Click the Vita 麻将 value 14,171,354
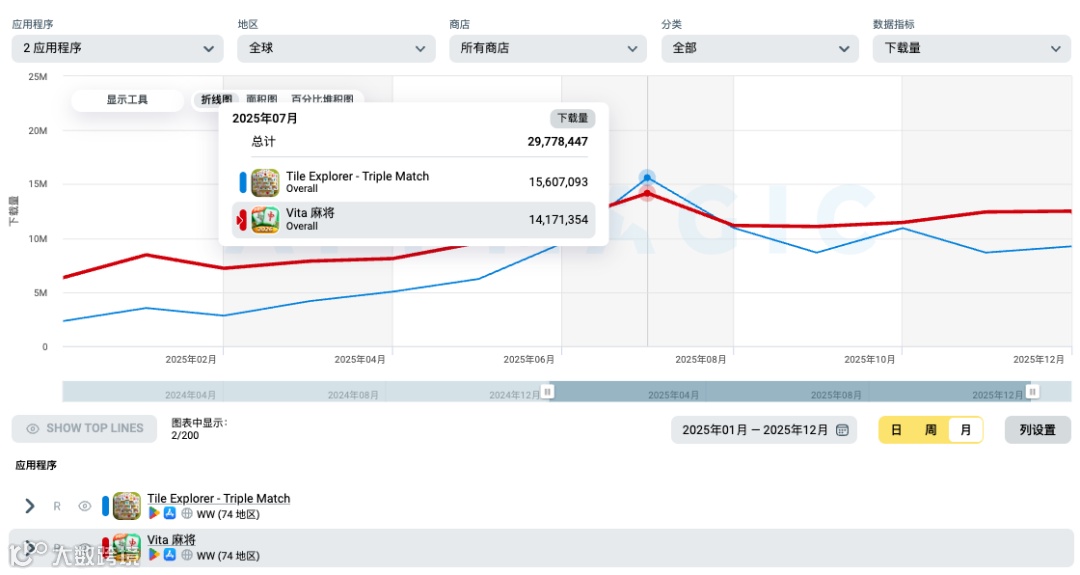The image size is (1080, 575). 558,220
